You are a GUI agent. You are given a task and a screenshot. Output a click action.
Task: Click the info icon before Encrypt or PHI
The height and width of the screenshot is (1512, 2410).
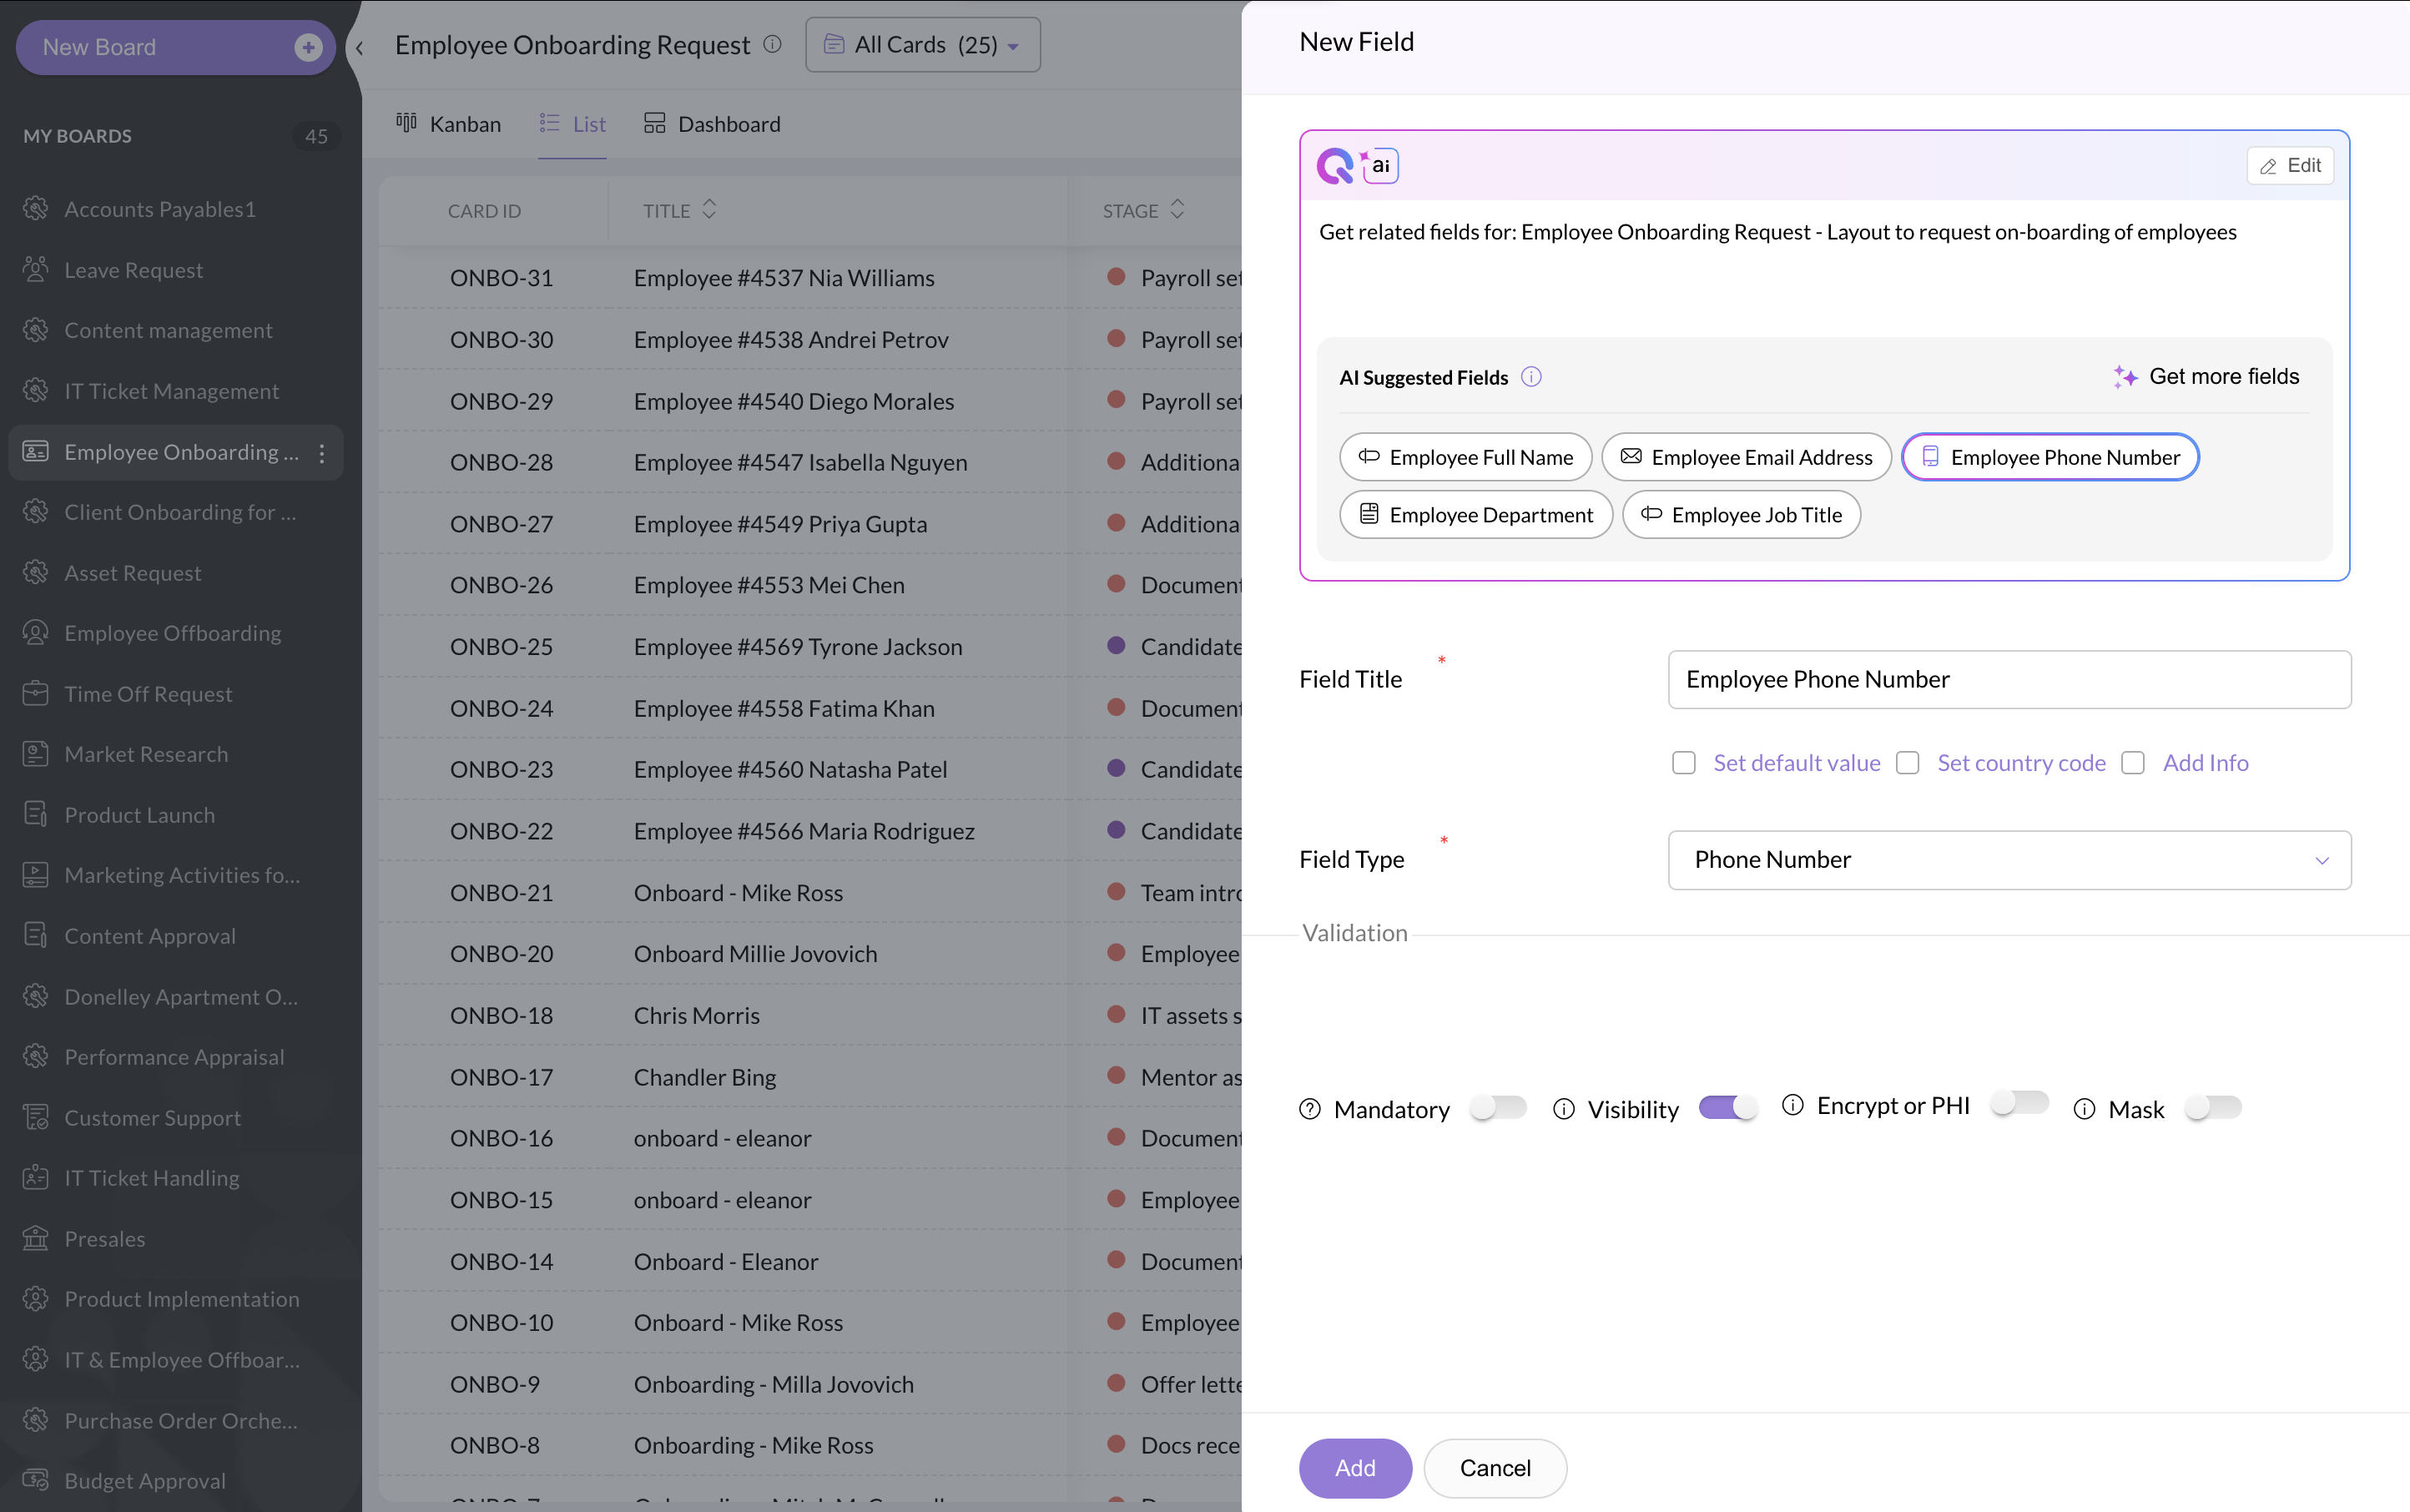[x=1793, y=1105]
